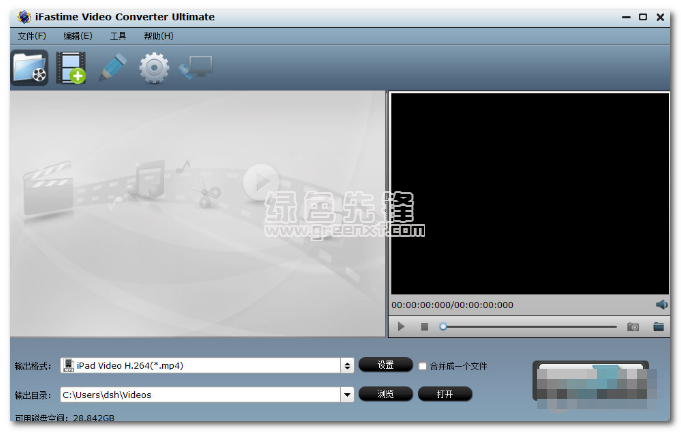Viewport: 681px width, 432px height.
Task: Select the pencil edit tool
Action: pos(112,67)
